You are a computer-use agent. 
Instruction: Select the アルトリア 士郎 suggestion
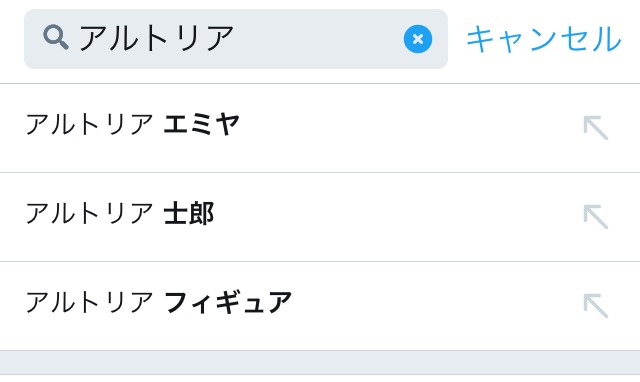click(320, 217)
